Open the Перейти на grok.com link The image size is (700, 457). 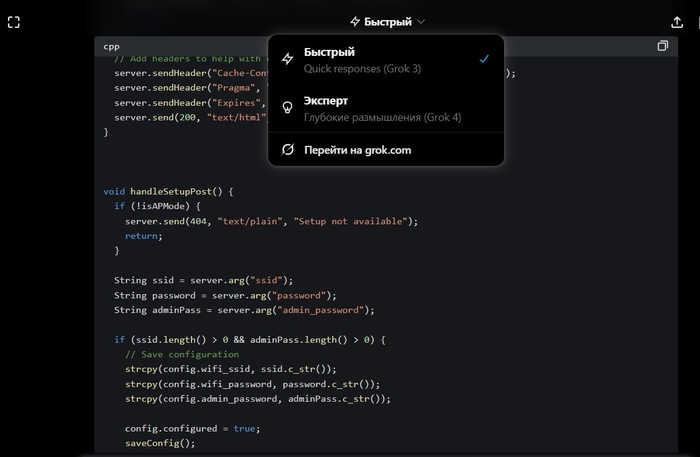point(357,150)
